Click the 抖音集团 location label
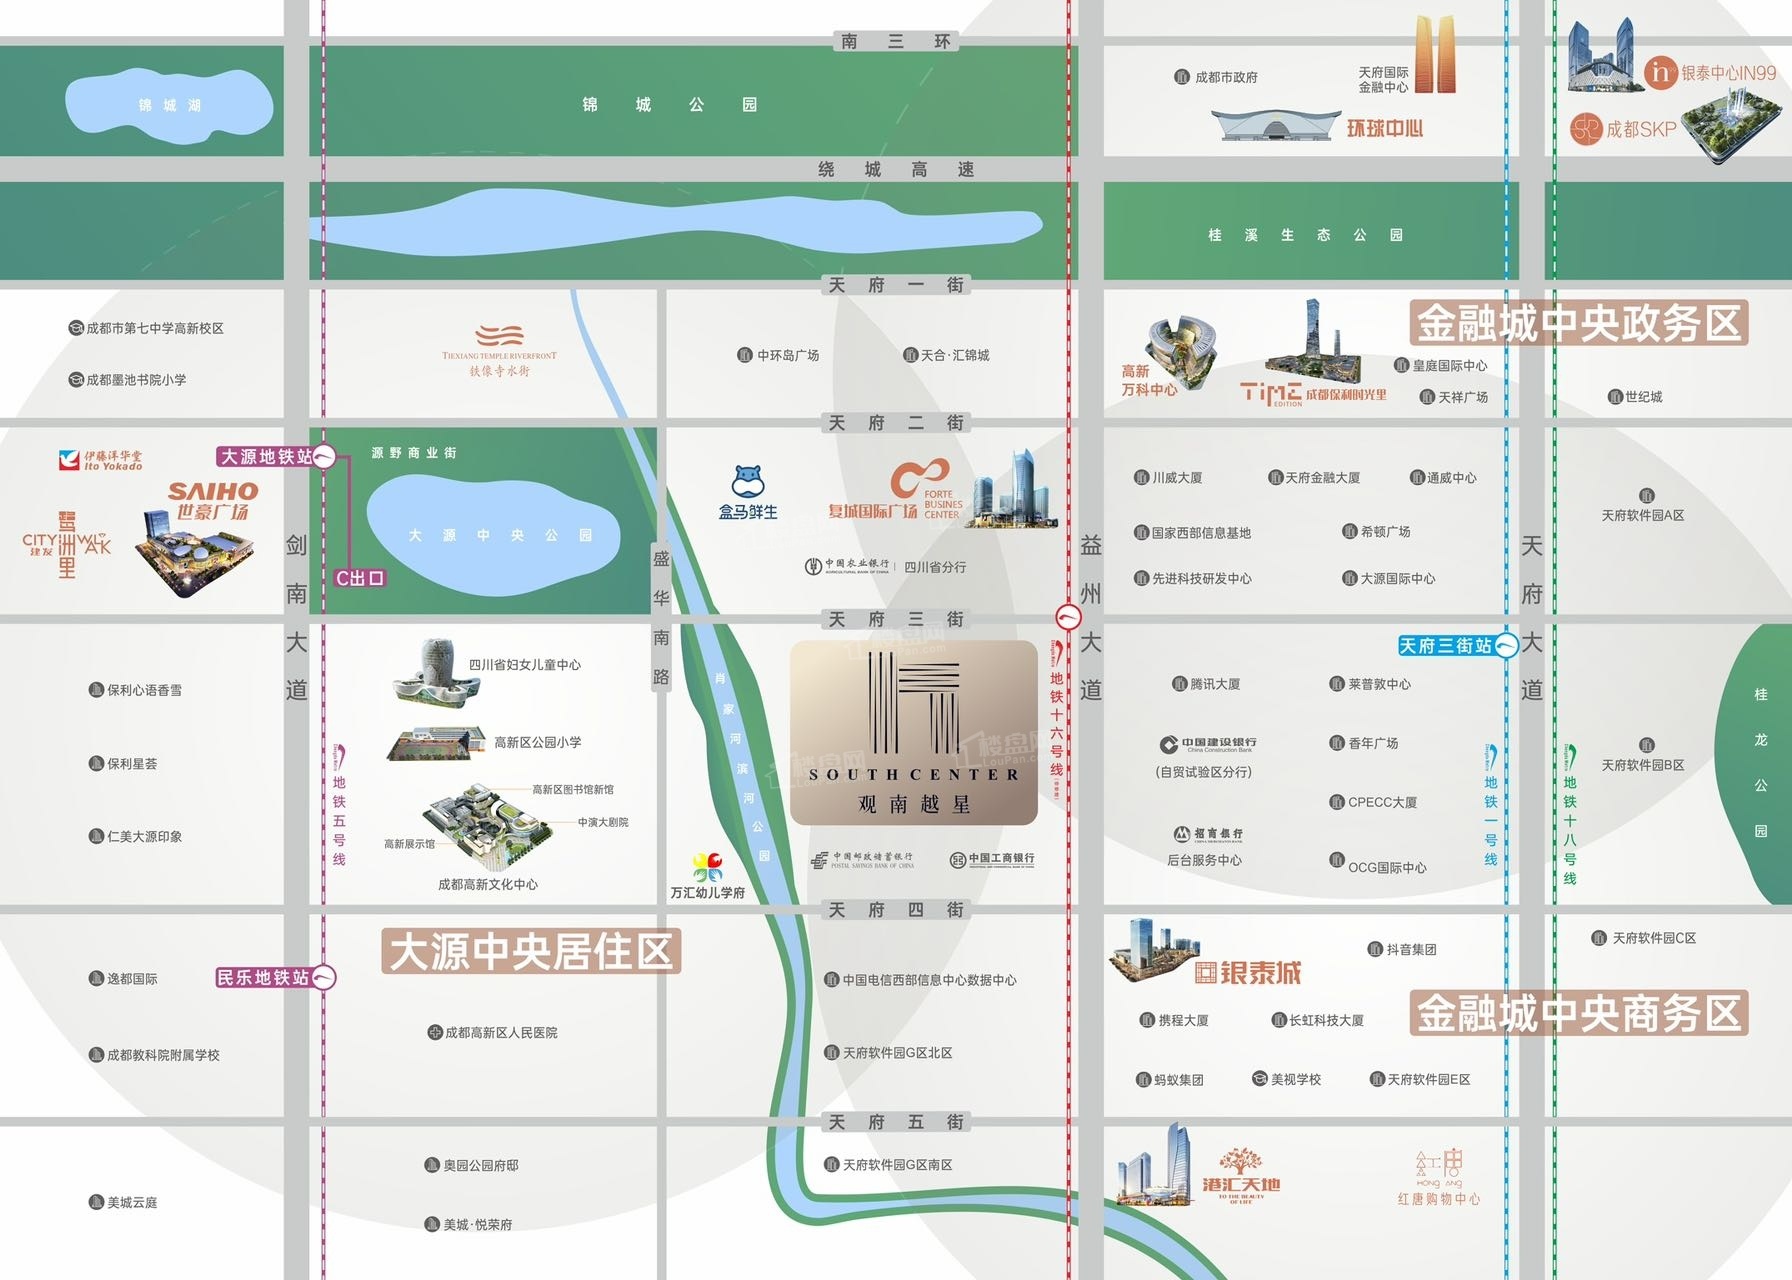 click(x=1402, y=949)
